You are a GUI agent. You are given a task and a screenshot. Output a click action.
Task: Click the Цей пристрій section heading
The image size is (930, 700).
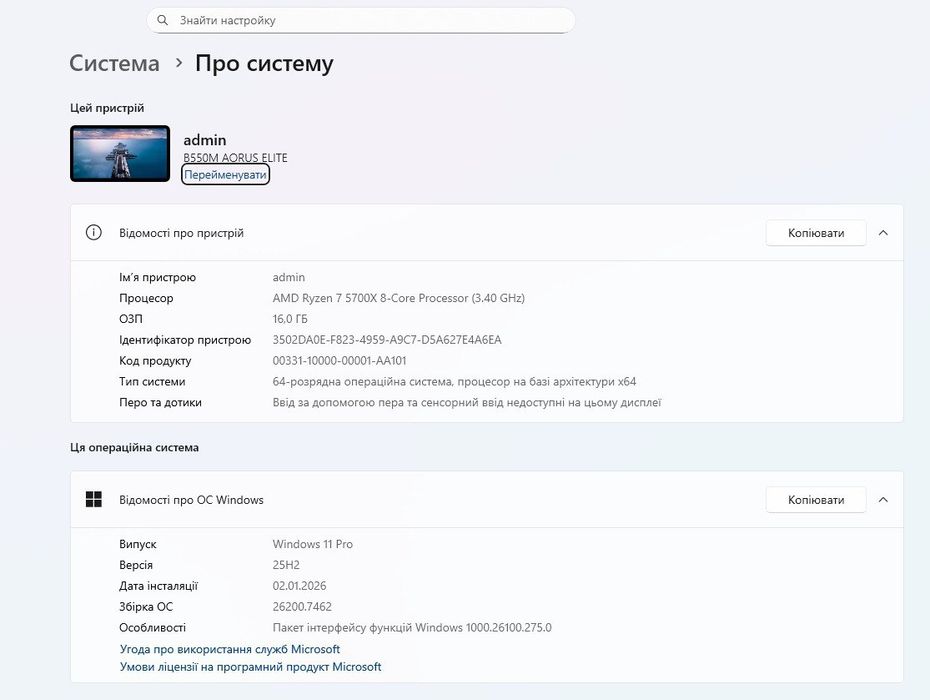pos(107,108)
